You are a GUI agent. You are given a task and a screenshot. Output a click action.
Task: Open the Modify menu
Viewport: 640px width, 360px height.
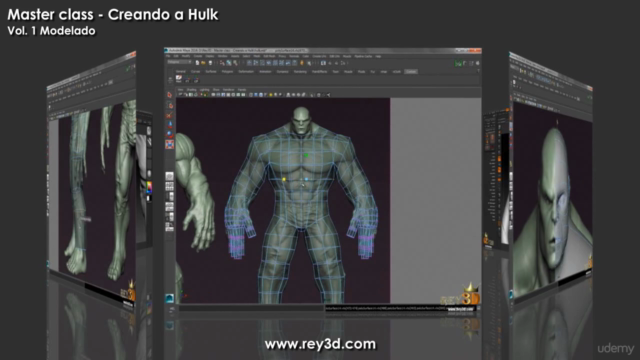[186, 56]
